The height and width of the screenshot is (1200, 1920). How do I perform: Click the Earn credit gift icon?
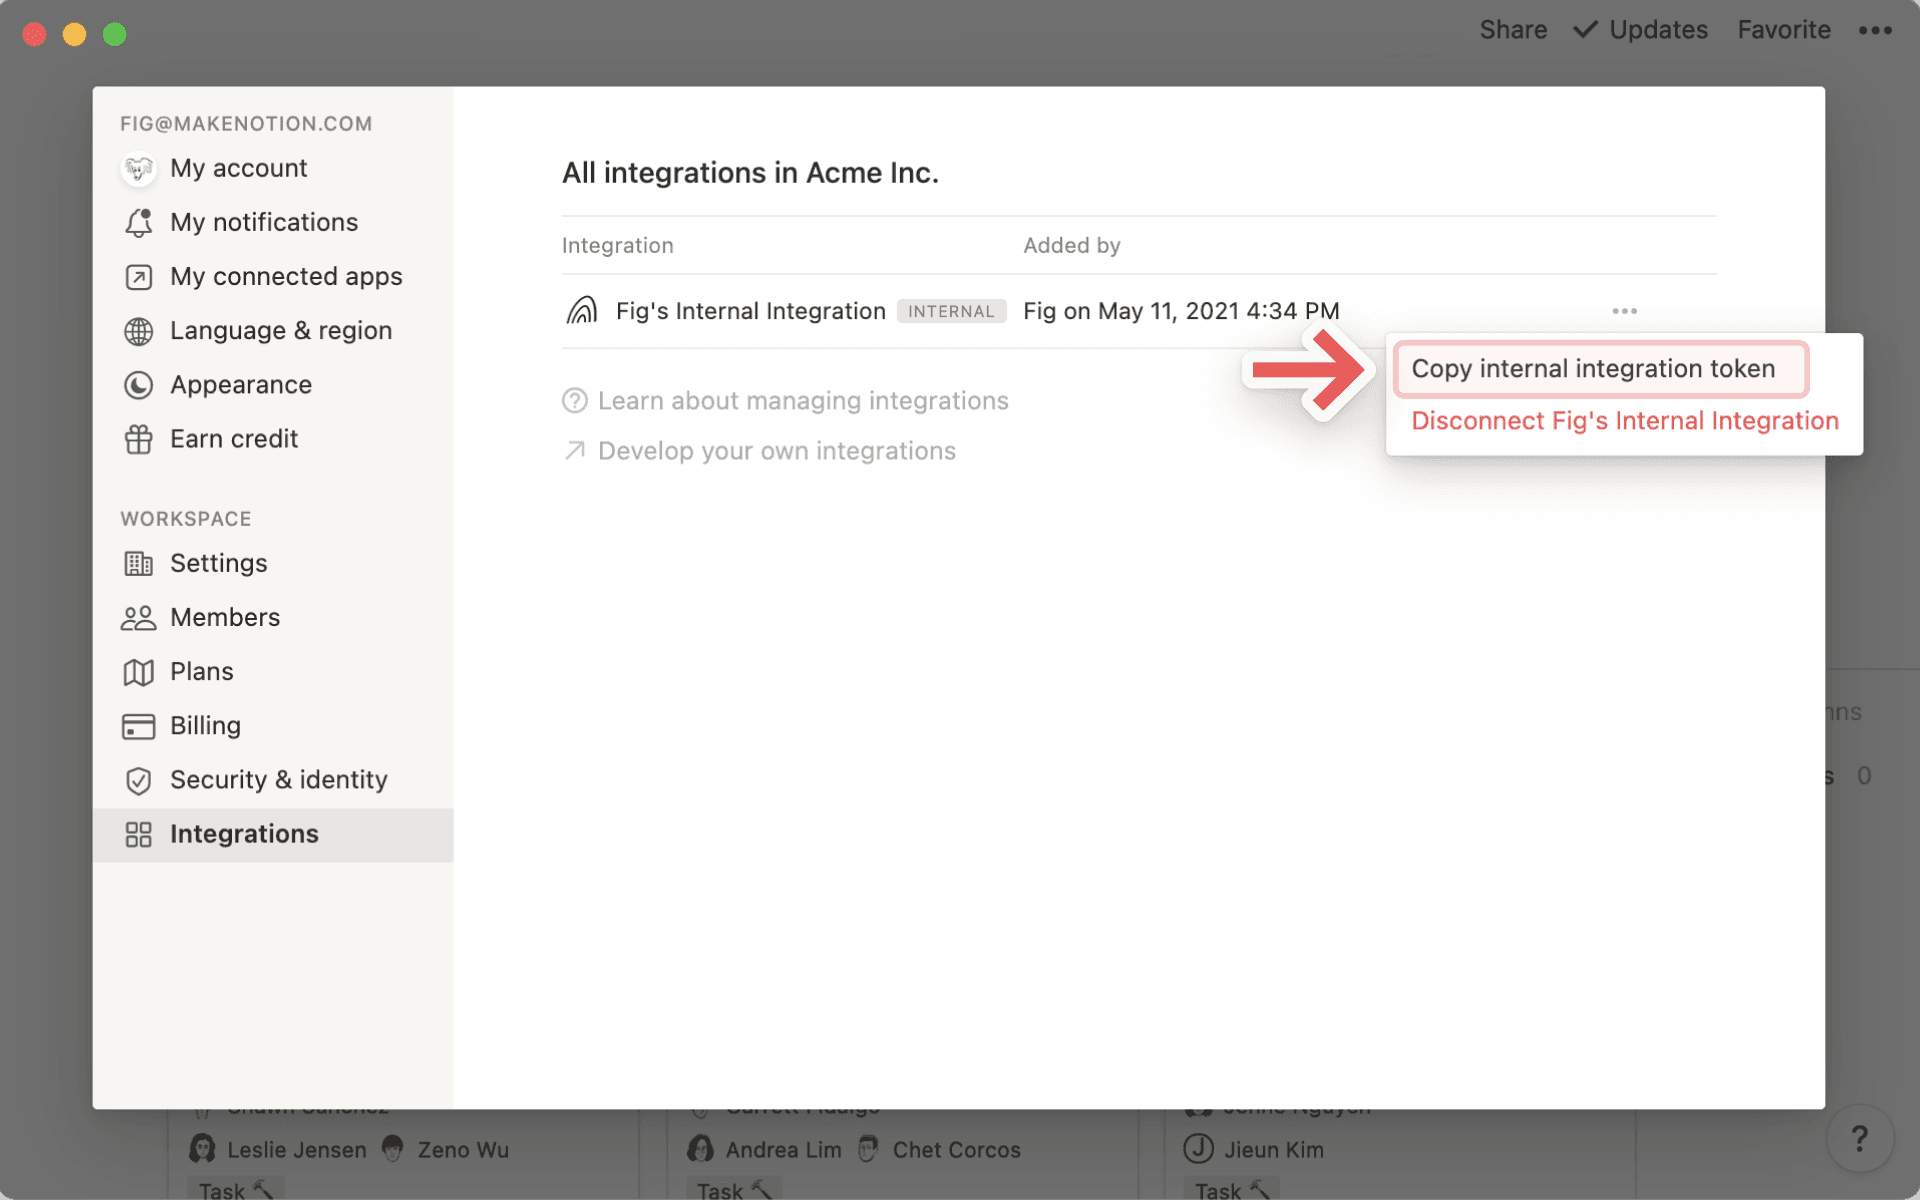[139, 438]
